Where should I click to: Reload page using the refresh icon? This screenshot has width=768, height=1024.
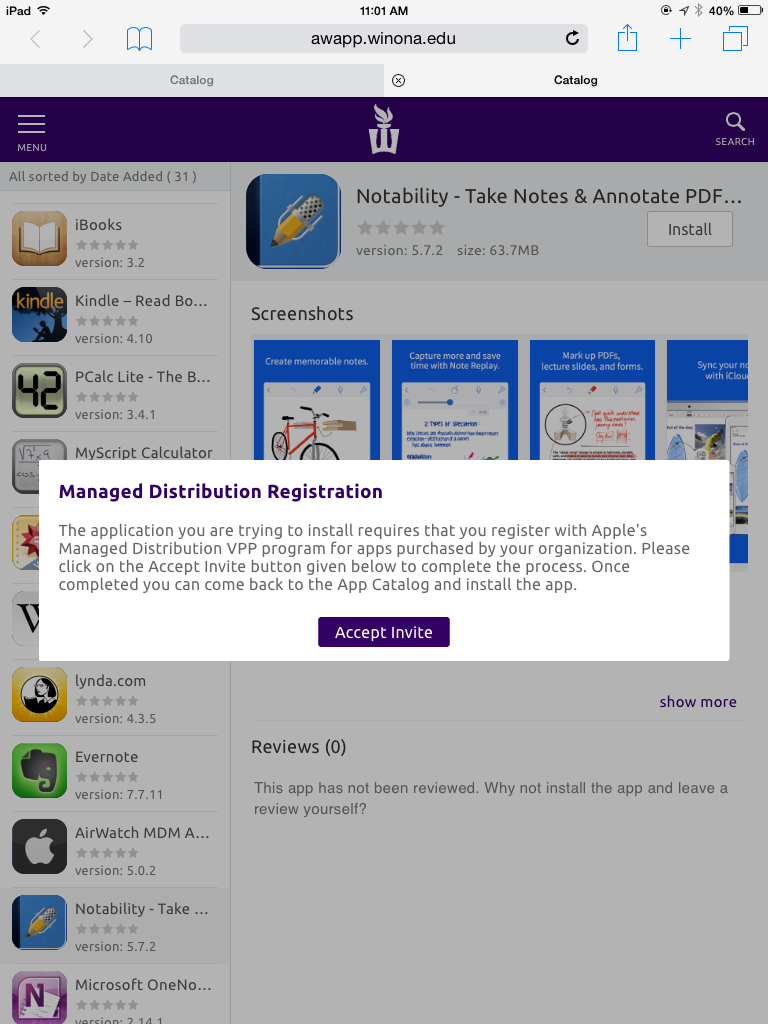[x=572, y=39]
